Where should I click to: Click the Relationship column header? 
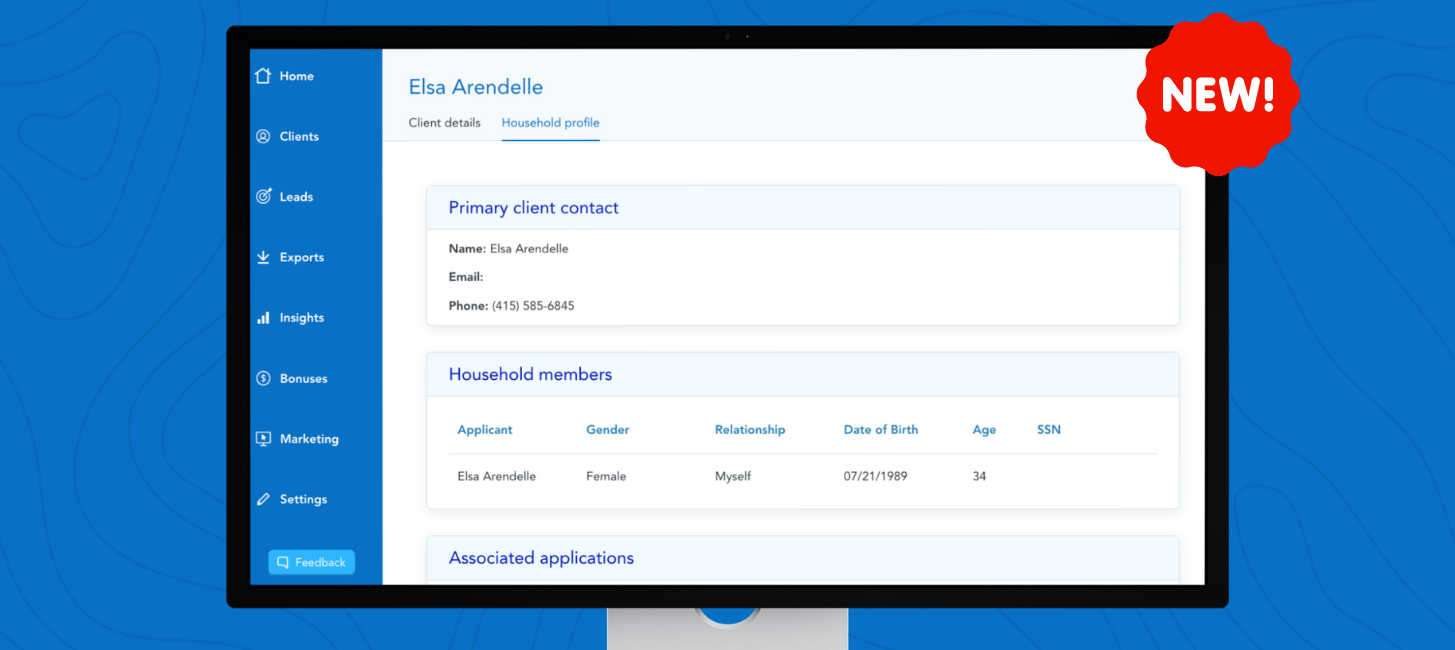[x=750, y=430]
